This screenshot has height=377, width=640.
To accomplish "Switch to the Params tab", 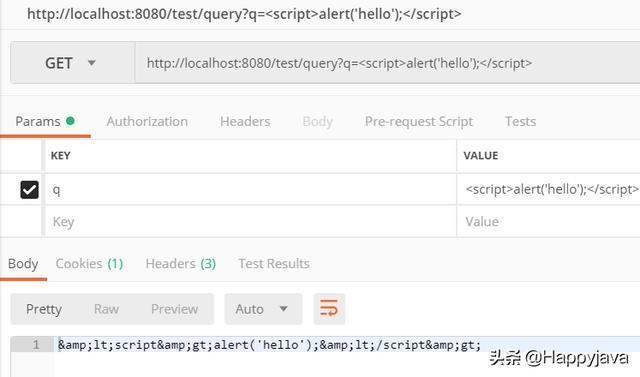I will (x=45, y=121).
